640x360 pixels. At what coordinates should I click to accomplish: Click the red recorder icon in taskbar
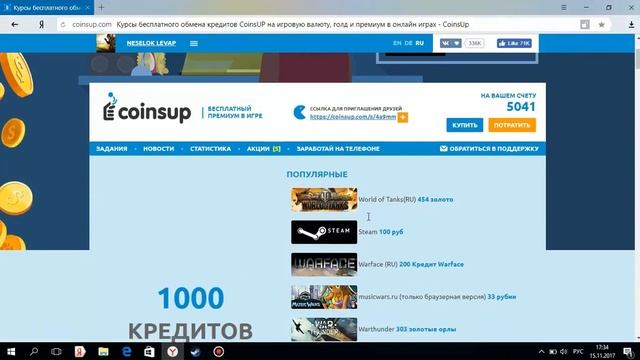click(x=219, y=351)
